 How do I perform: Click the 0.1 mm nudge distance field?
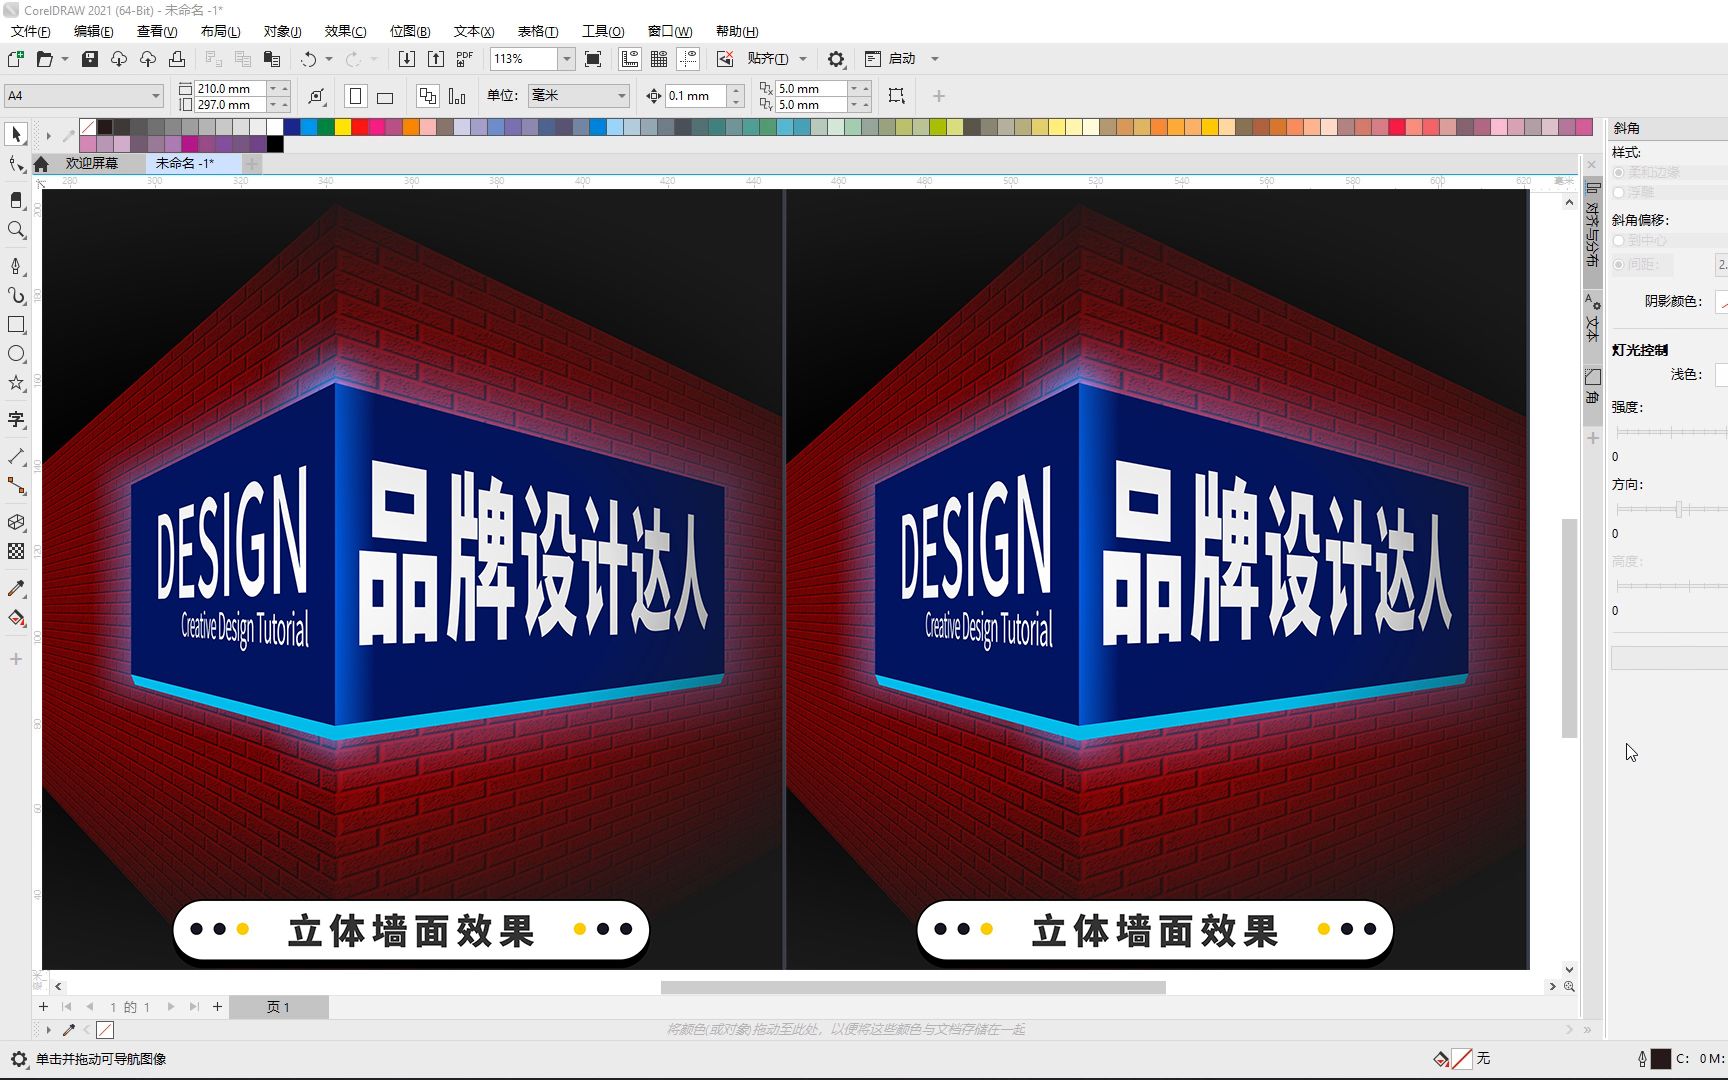[x=698, y=95]
